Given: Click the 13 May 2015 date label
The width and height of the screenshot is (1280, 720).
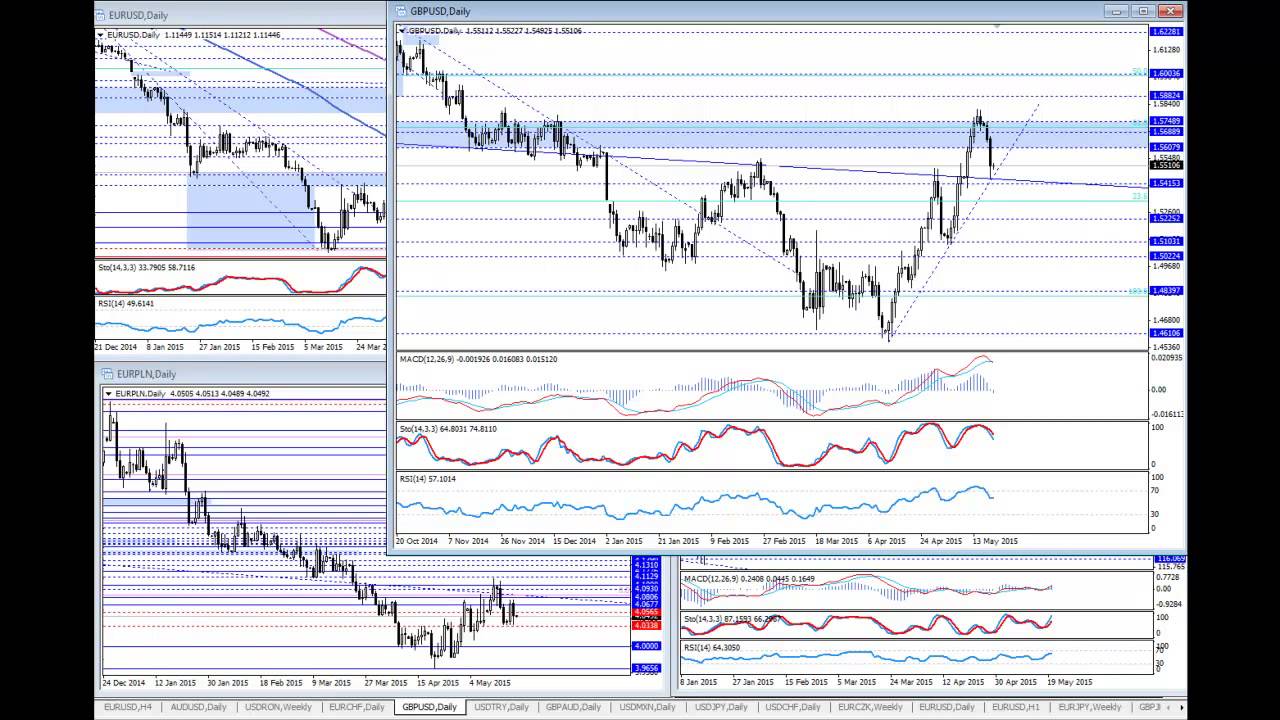Looking at the screenshot, I should 995,541.
